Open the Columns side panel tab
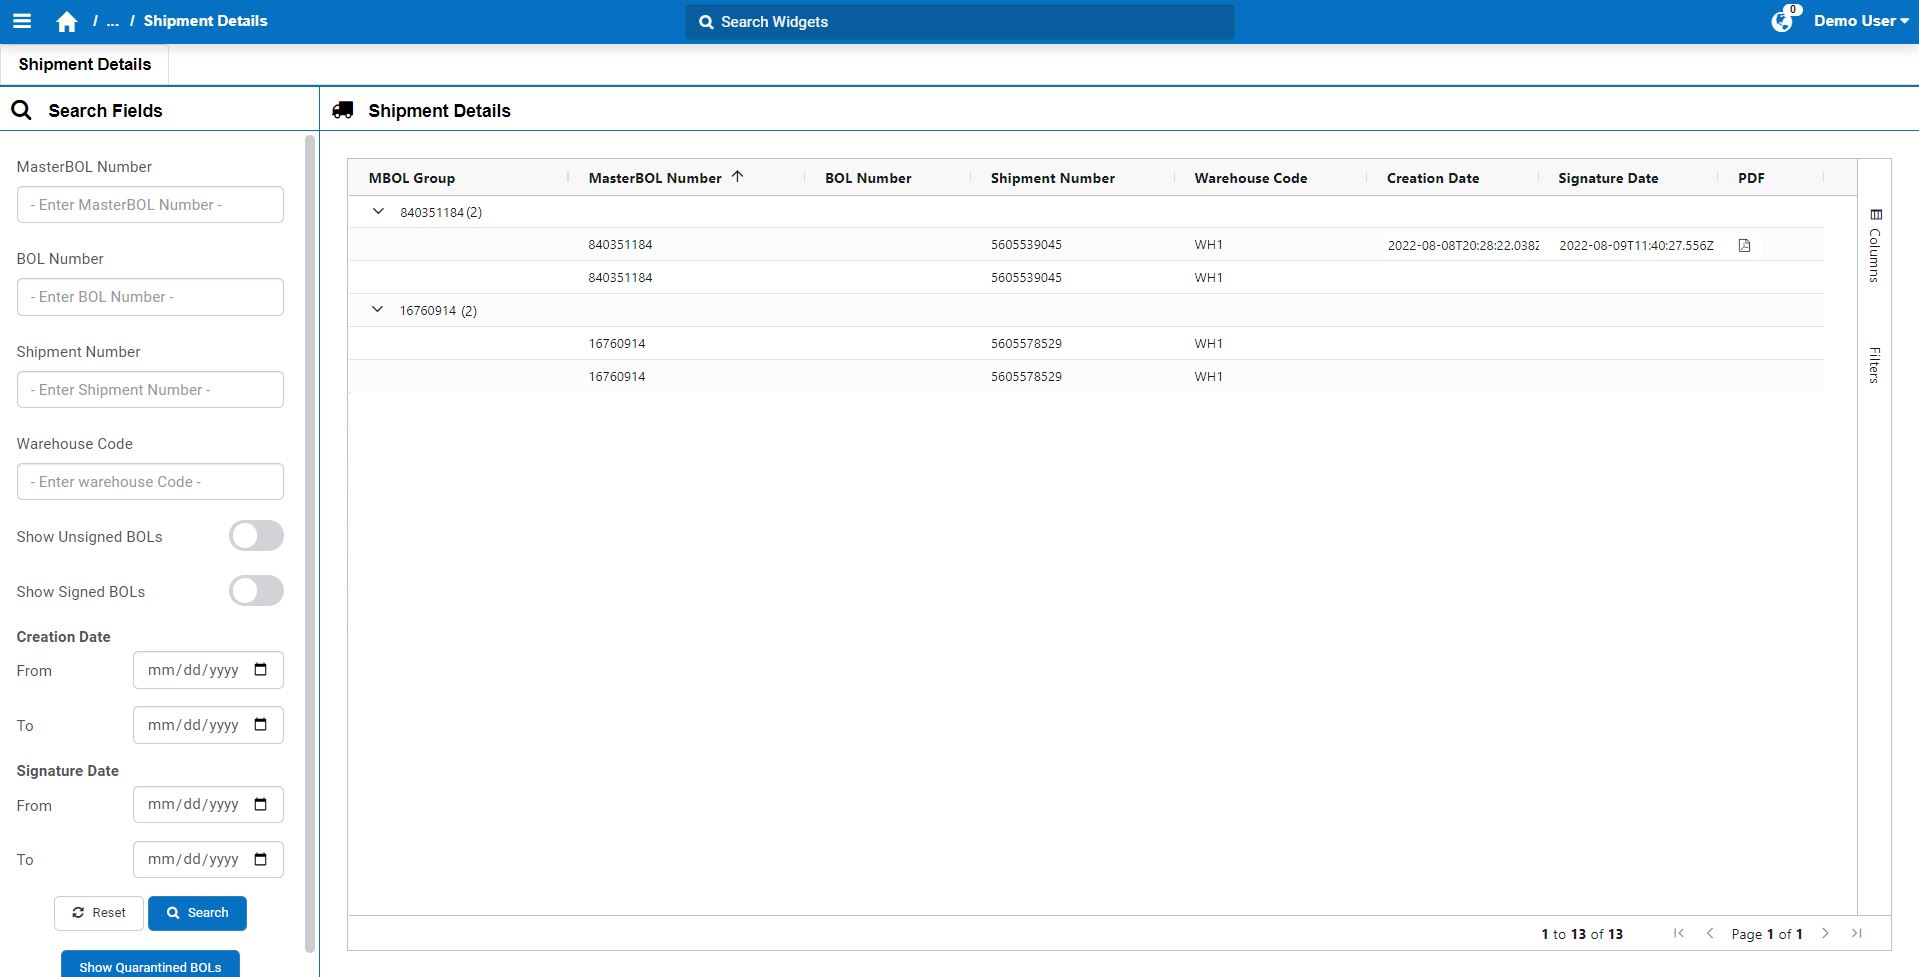 (x=1875, y=246)
